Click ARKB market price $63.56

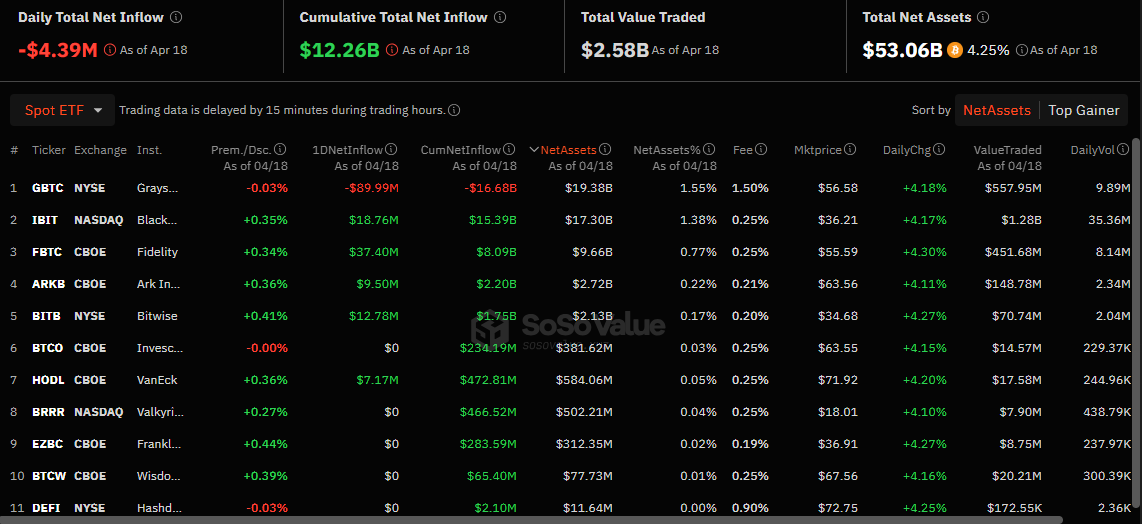coord(838,283)
